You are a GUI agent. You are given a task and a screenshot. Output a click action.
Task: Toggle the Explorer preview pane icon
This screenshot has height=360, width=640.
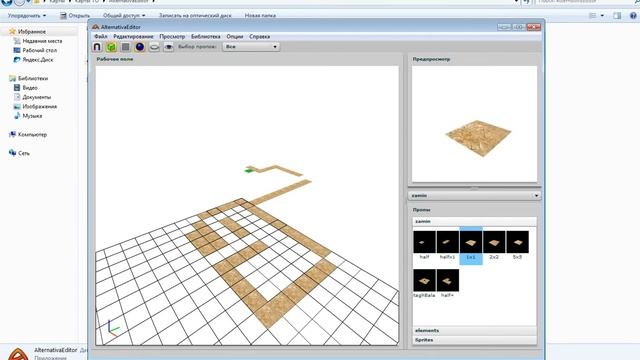617,16
